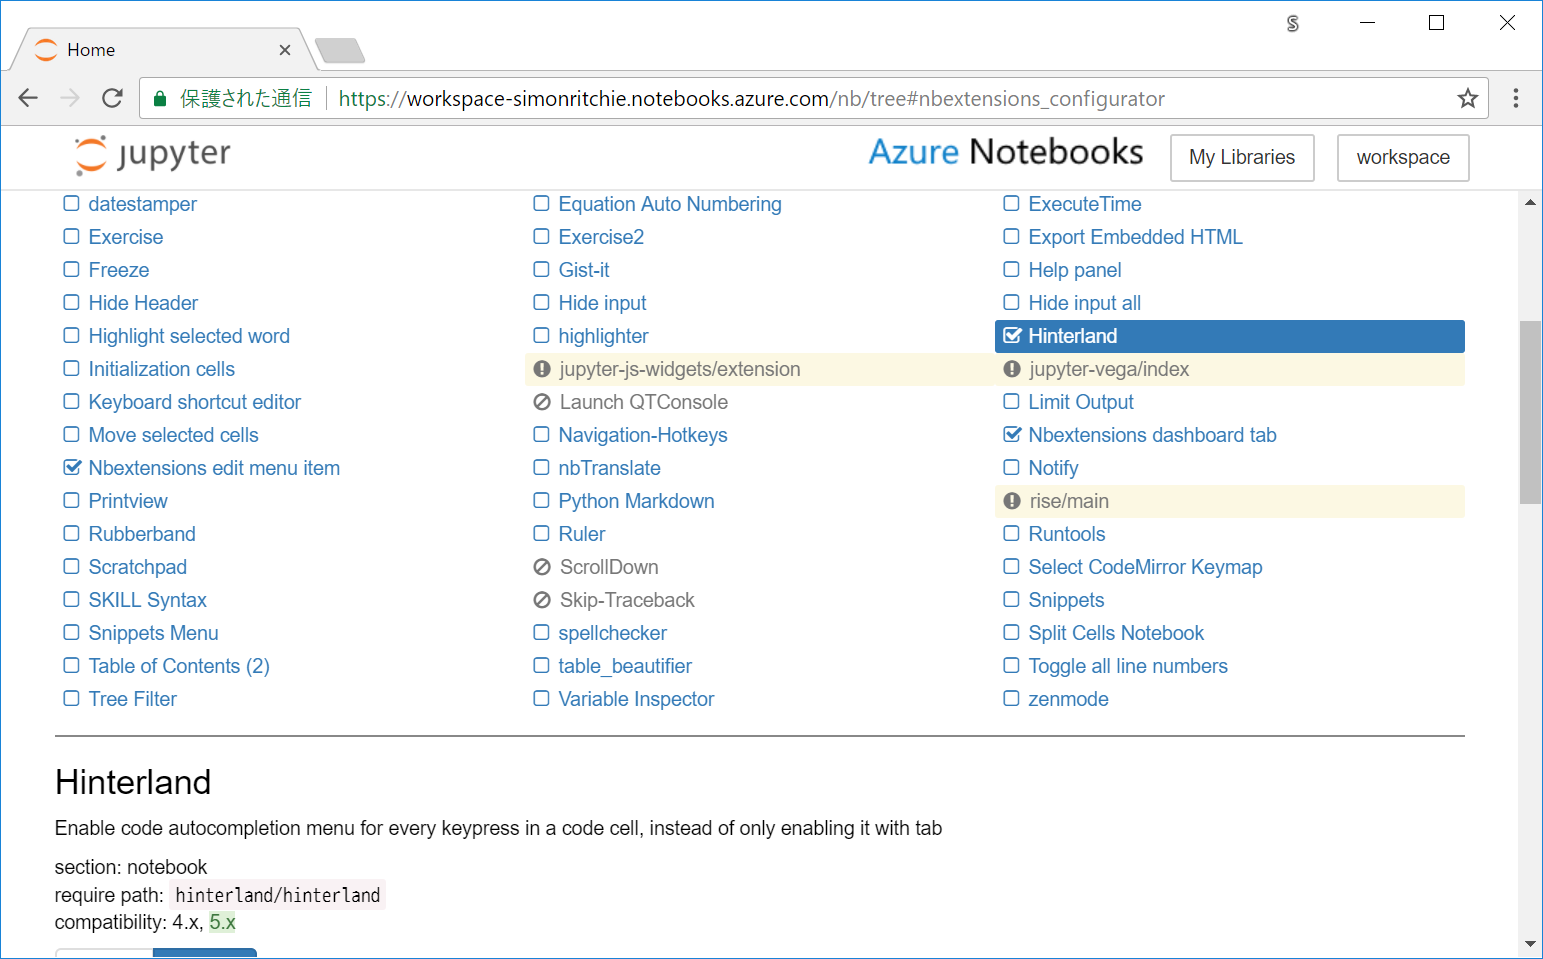Uncheck Nbextensions edit menu item
The height and width of the screenshot is (959, 1543).
72,468
